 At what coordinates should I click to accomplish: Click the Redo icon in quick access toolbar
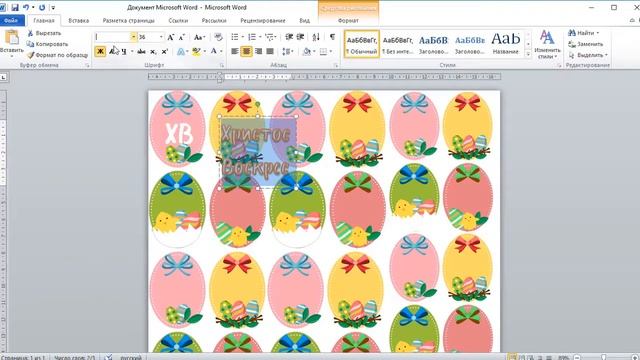click(42, 7)
